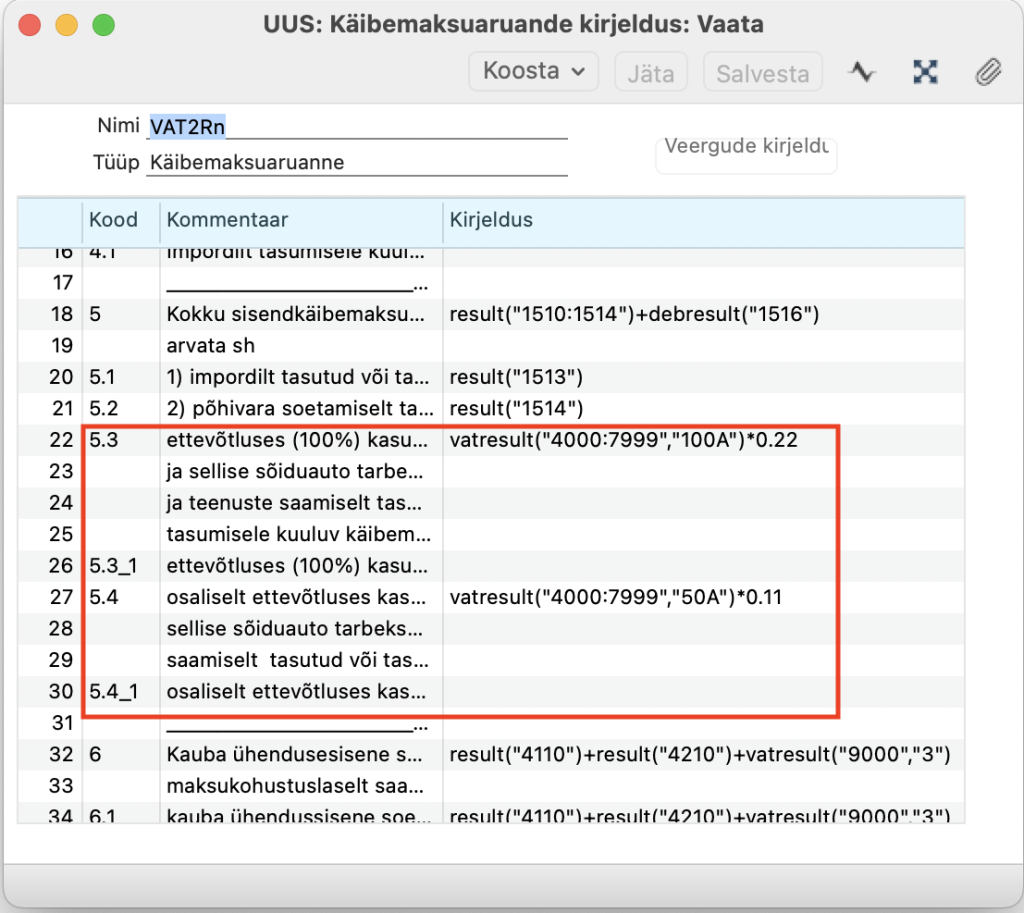The width and height of the screenshot is (1024, 913).
Task: Click the Veergude kirjeldus button
Action: point(746,147)
